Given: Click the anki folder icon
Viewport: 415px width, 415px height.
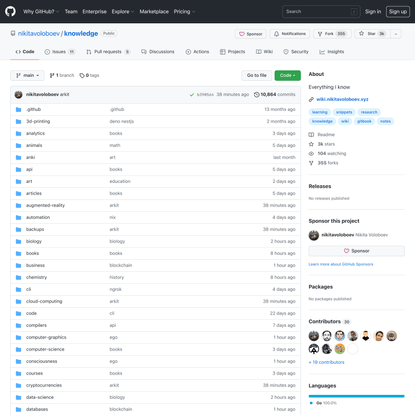Looking at the screenshot, I should tap(19, 157).
